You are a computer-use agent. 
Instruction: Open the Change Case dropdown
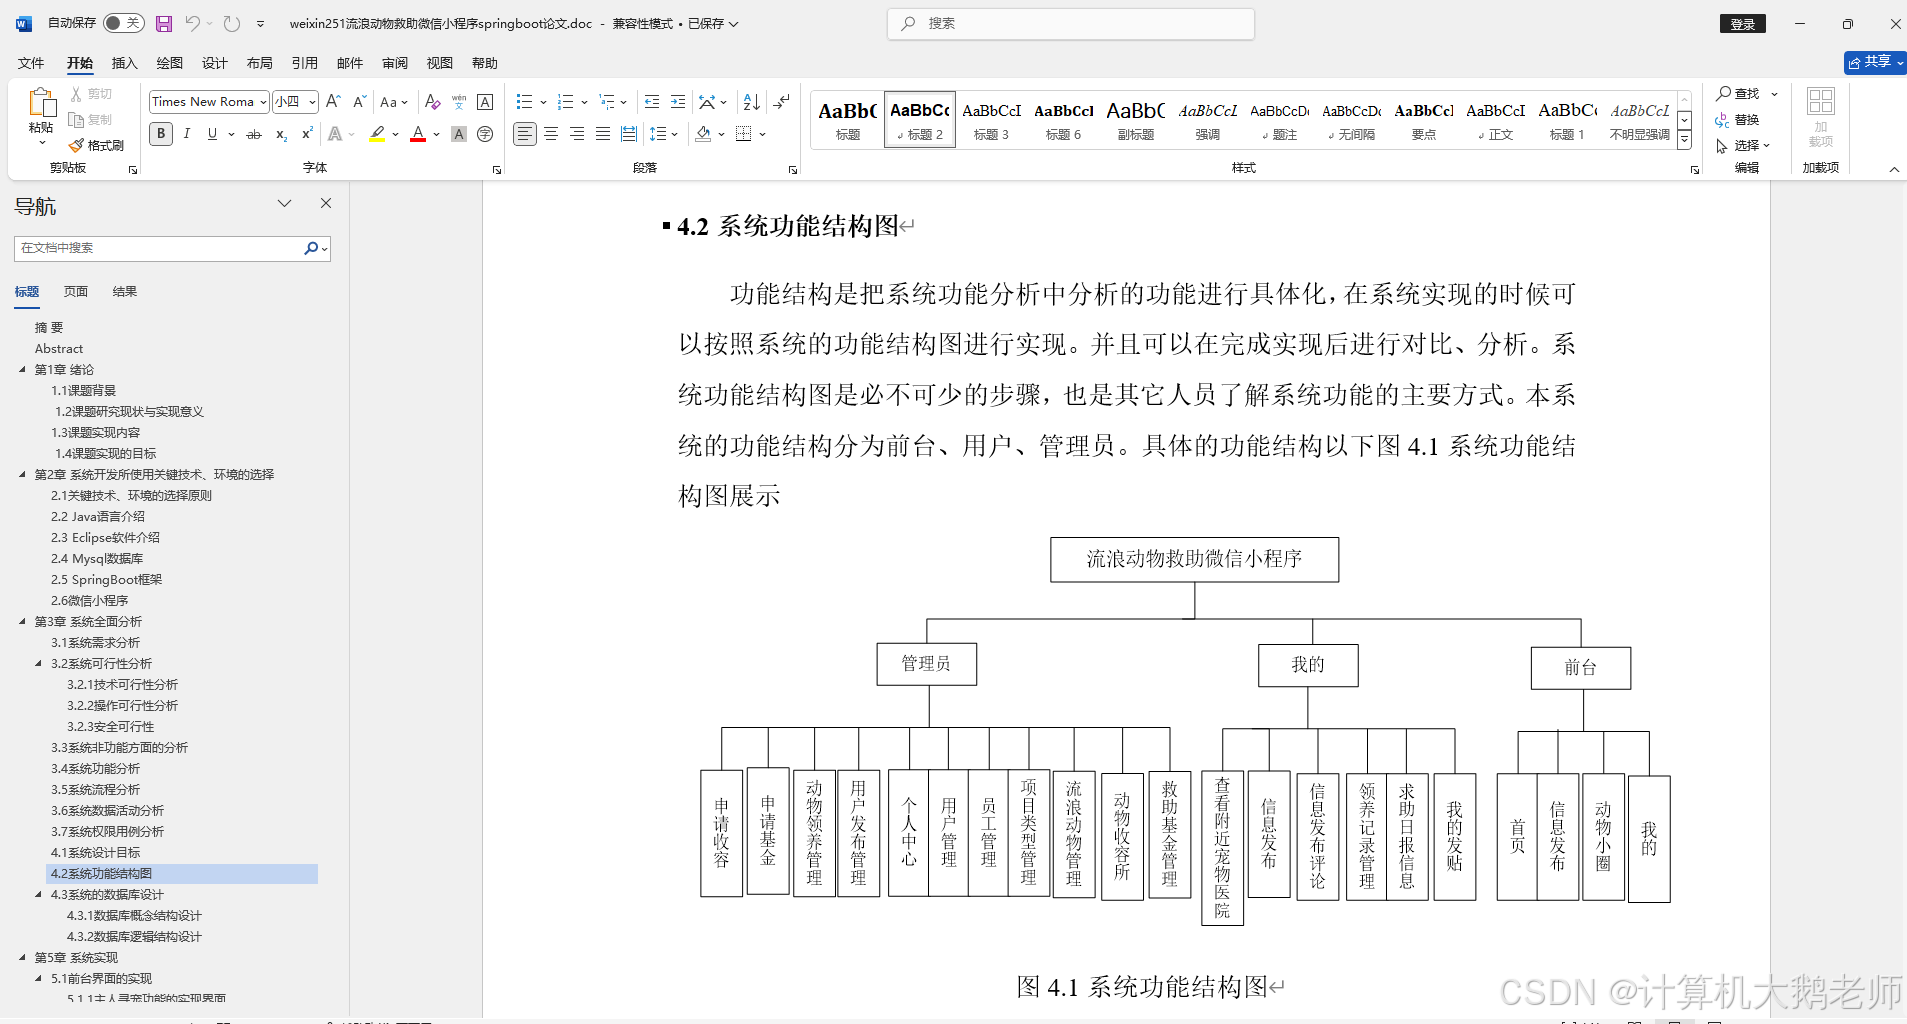[x=394, y=102]
